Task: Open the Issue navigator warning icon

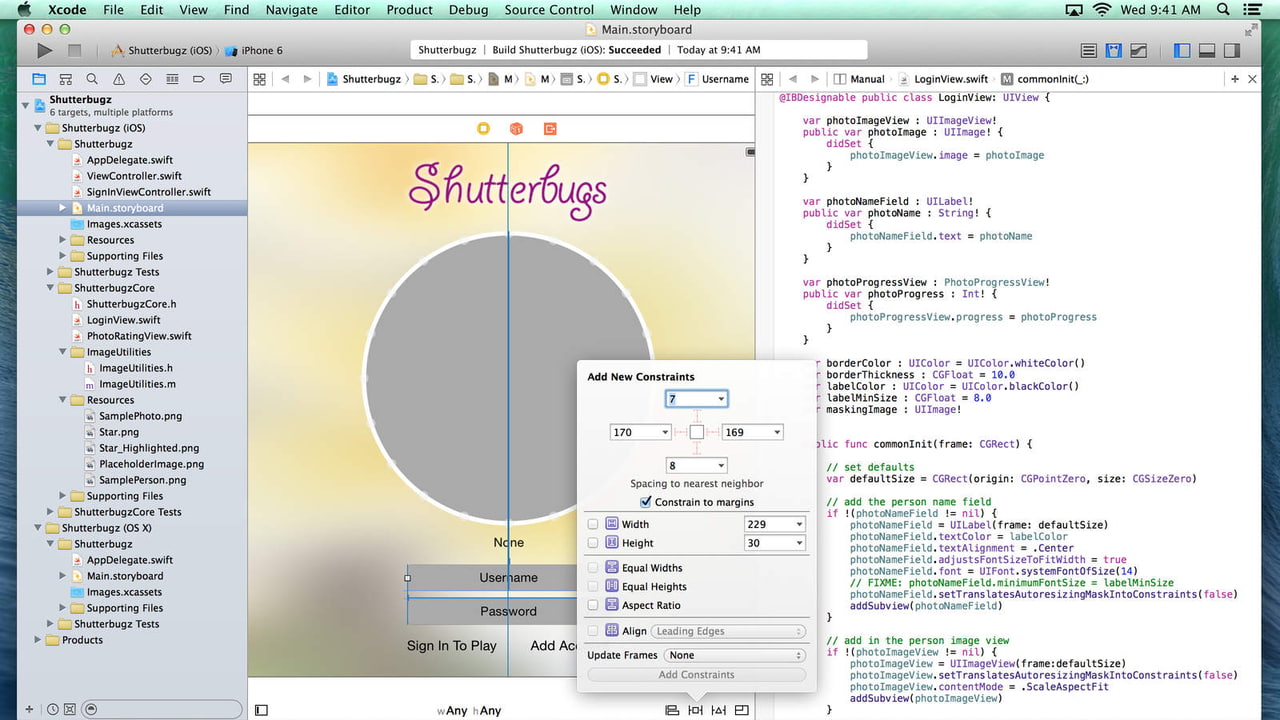Action: coord(119,79)
